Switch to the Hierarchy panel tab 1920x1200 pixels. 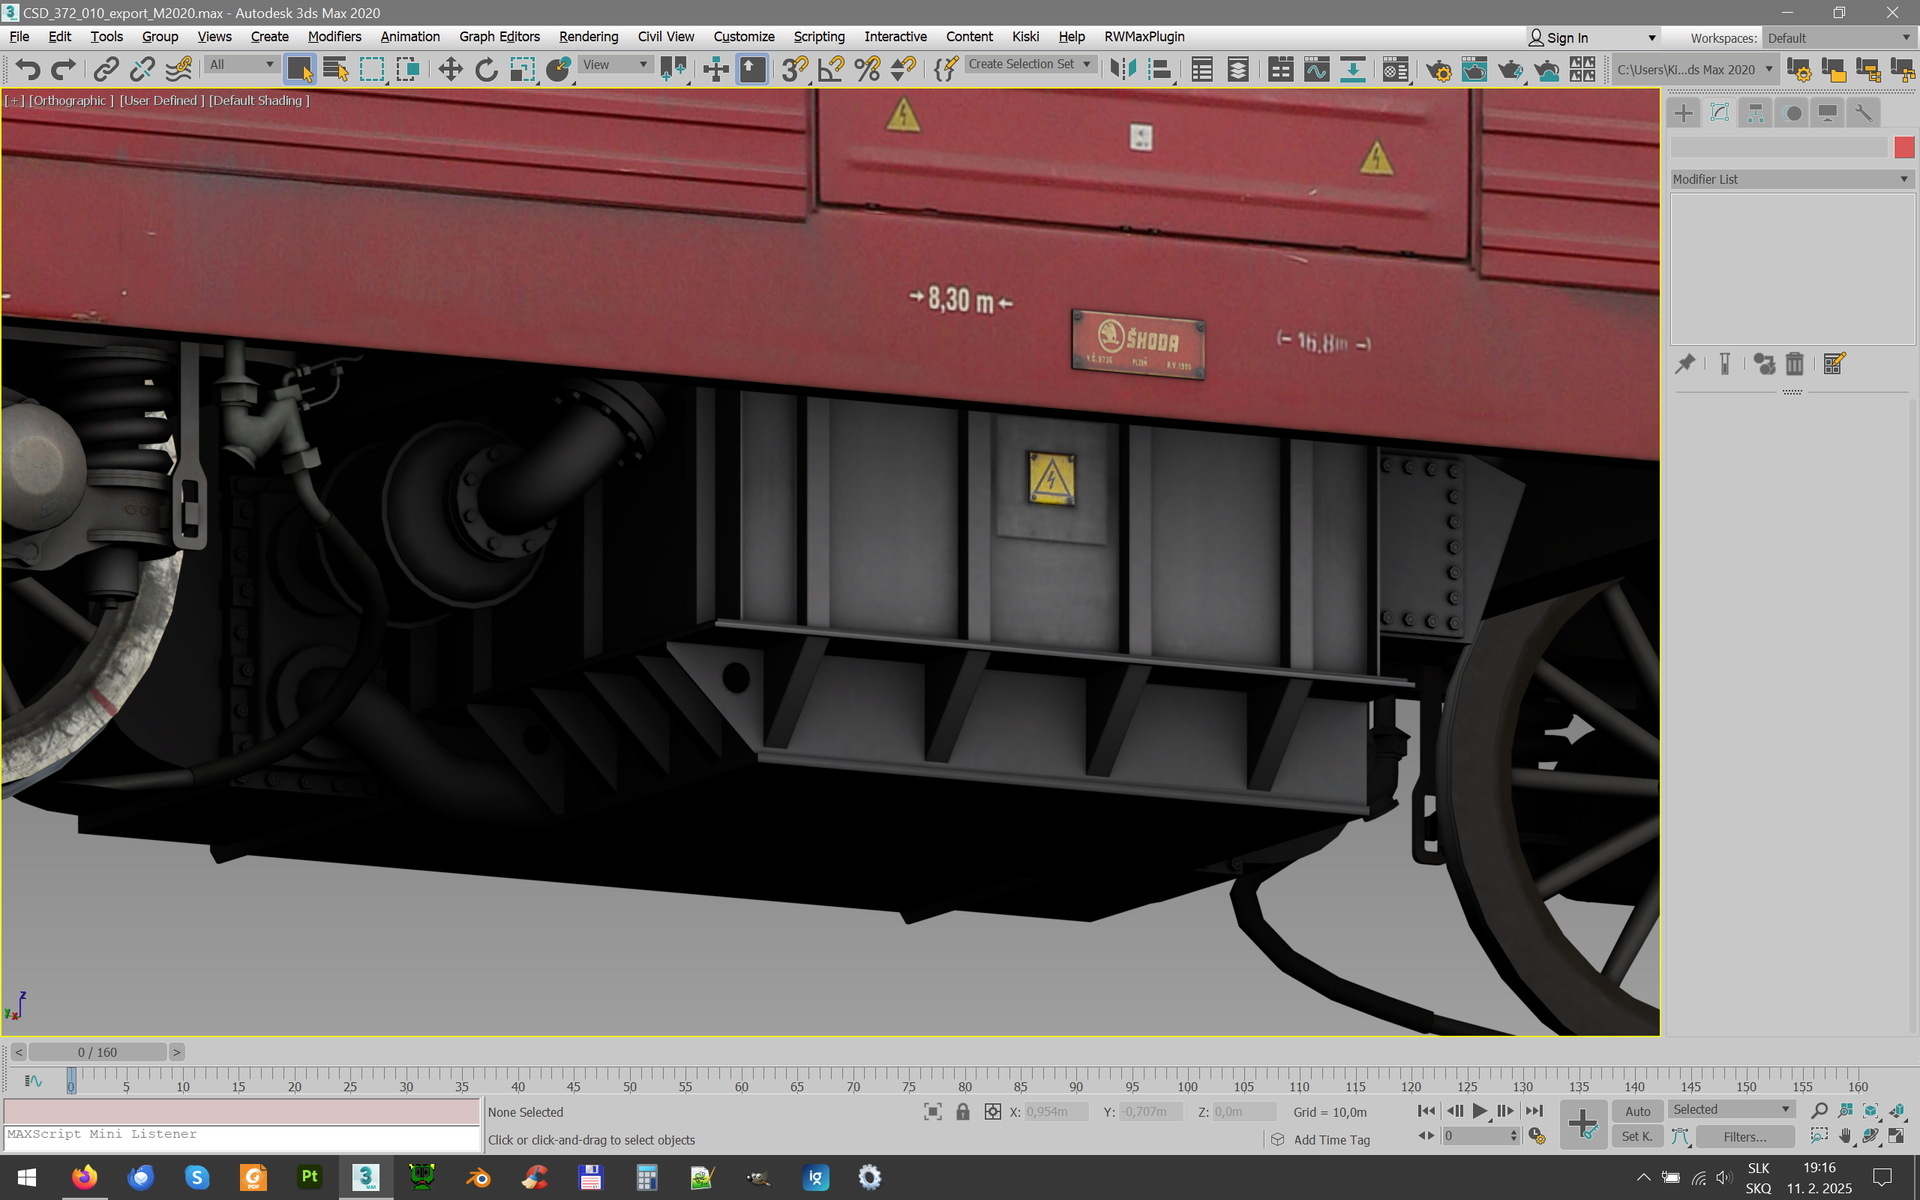tap(1756, 113)
